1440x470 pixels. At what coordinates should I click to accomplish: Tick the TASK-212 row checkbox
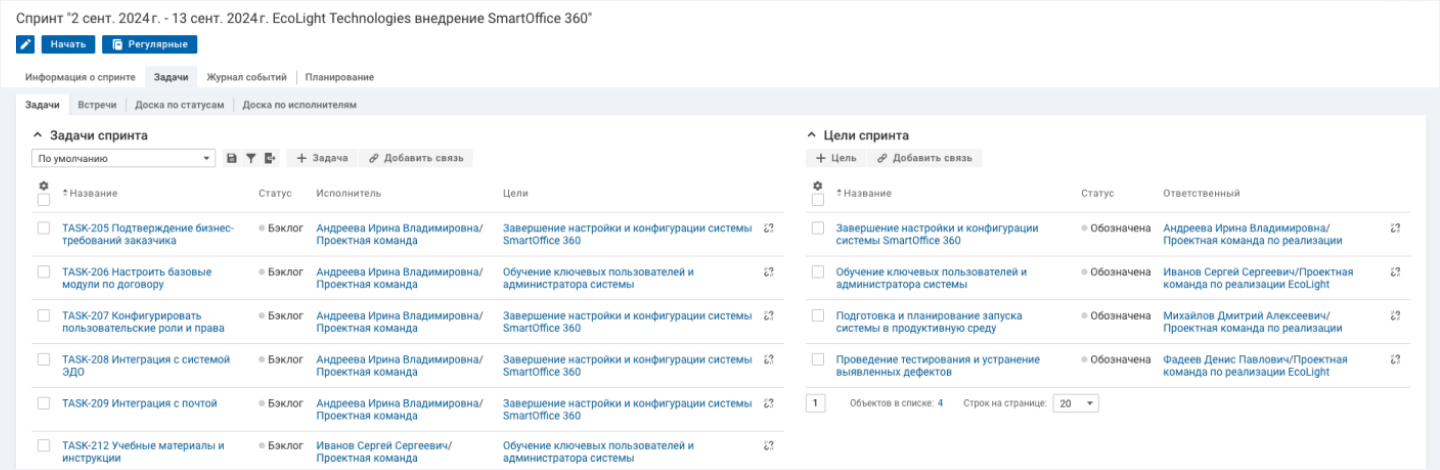[43, 446]
